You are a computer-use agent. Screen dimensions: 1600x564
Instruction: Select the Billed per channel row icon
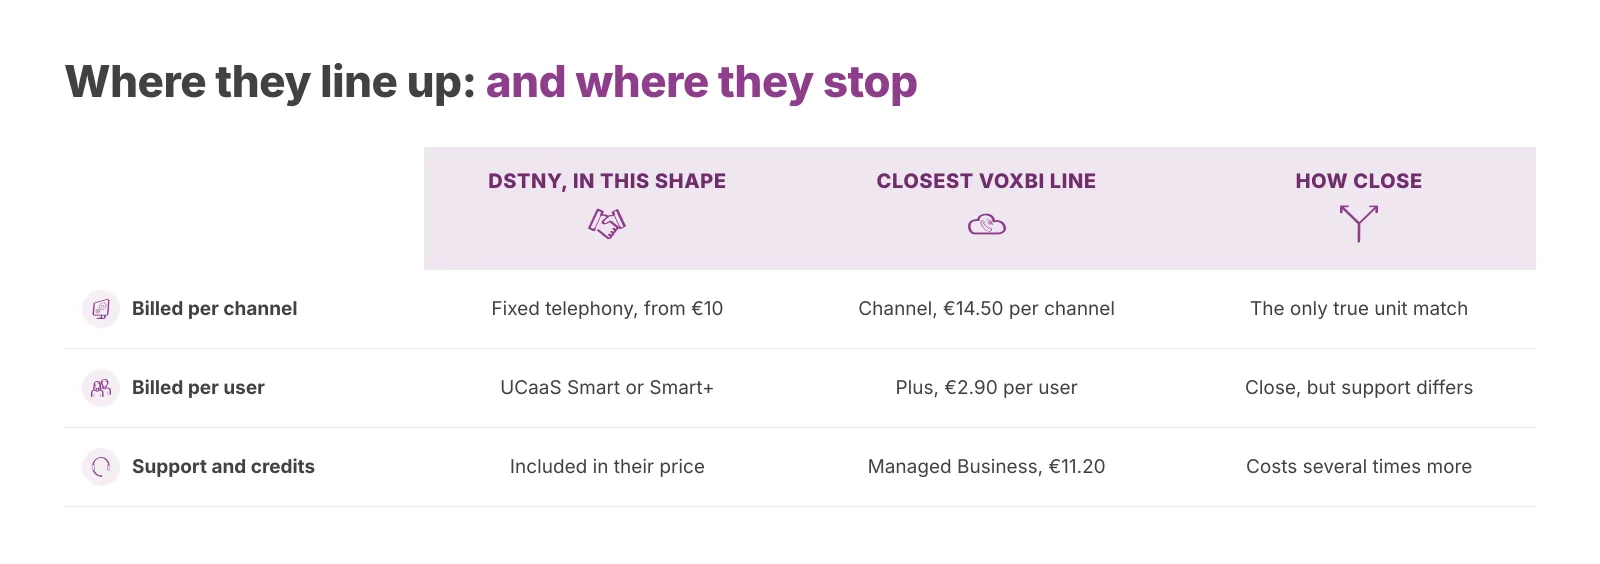tap(101, 309)
